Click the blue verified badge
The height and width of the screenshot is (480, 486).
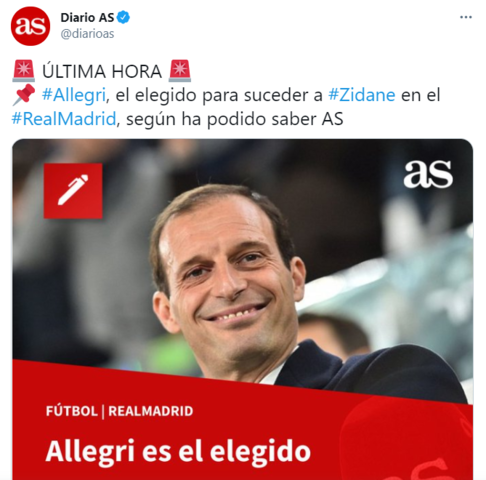coord(123,17)
